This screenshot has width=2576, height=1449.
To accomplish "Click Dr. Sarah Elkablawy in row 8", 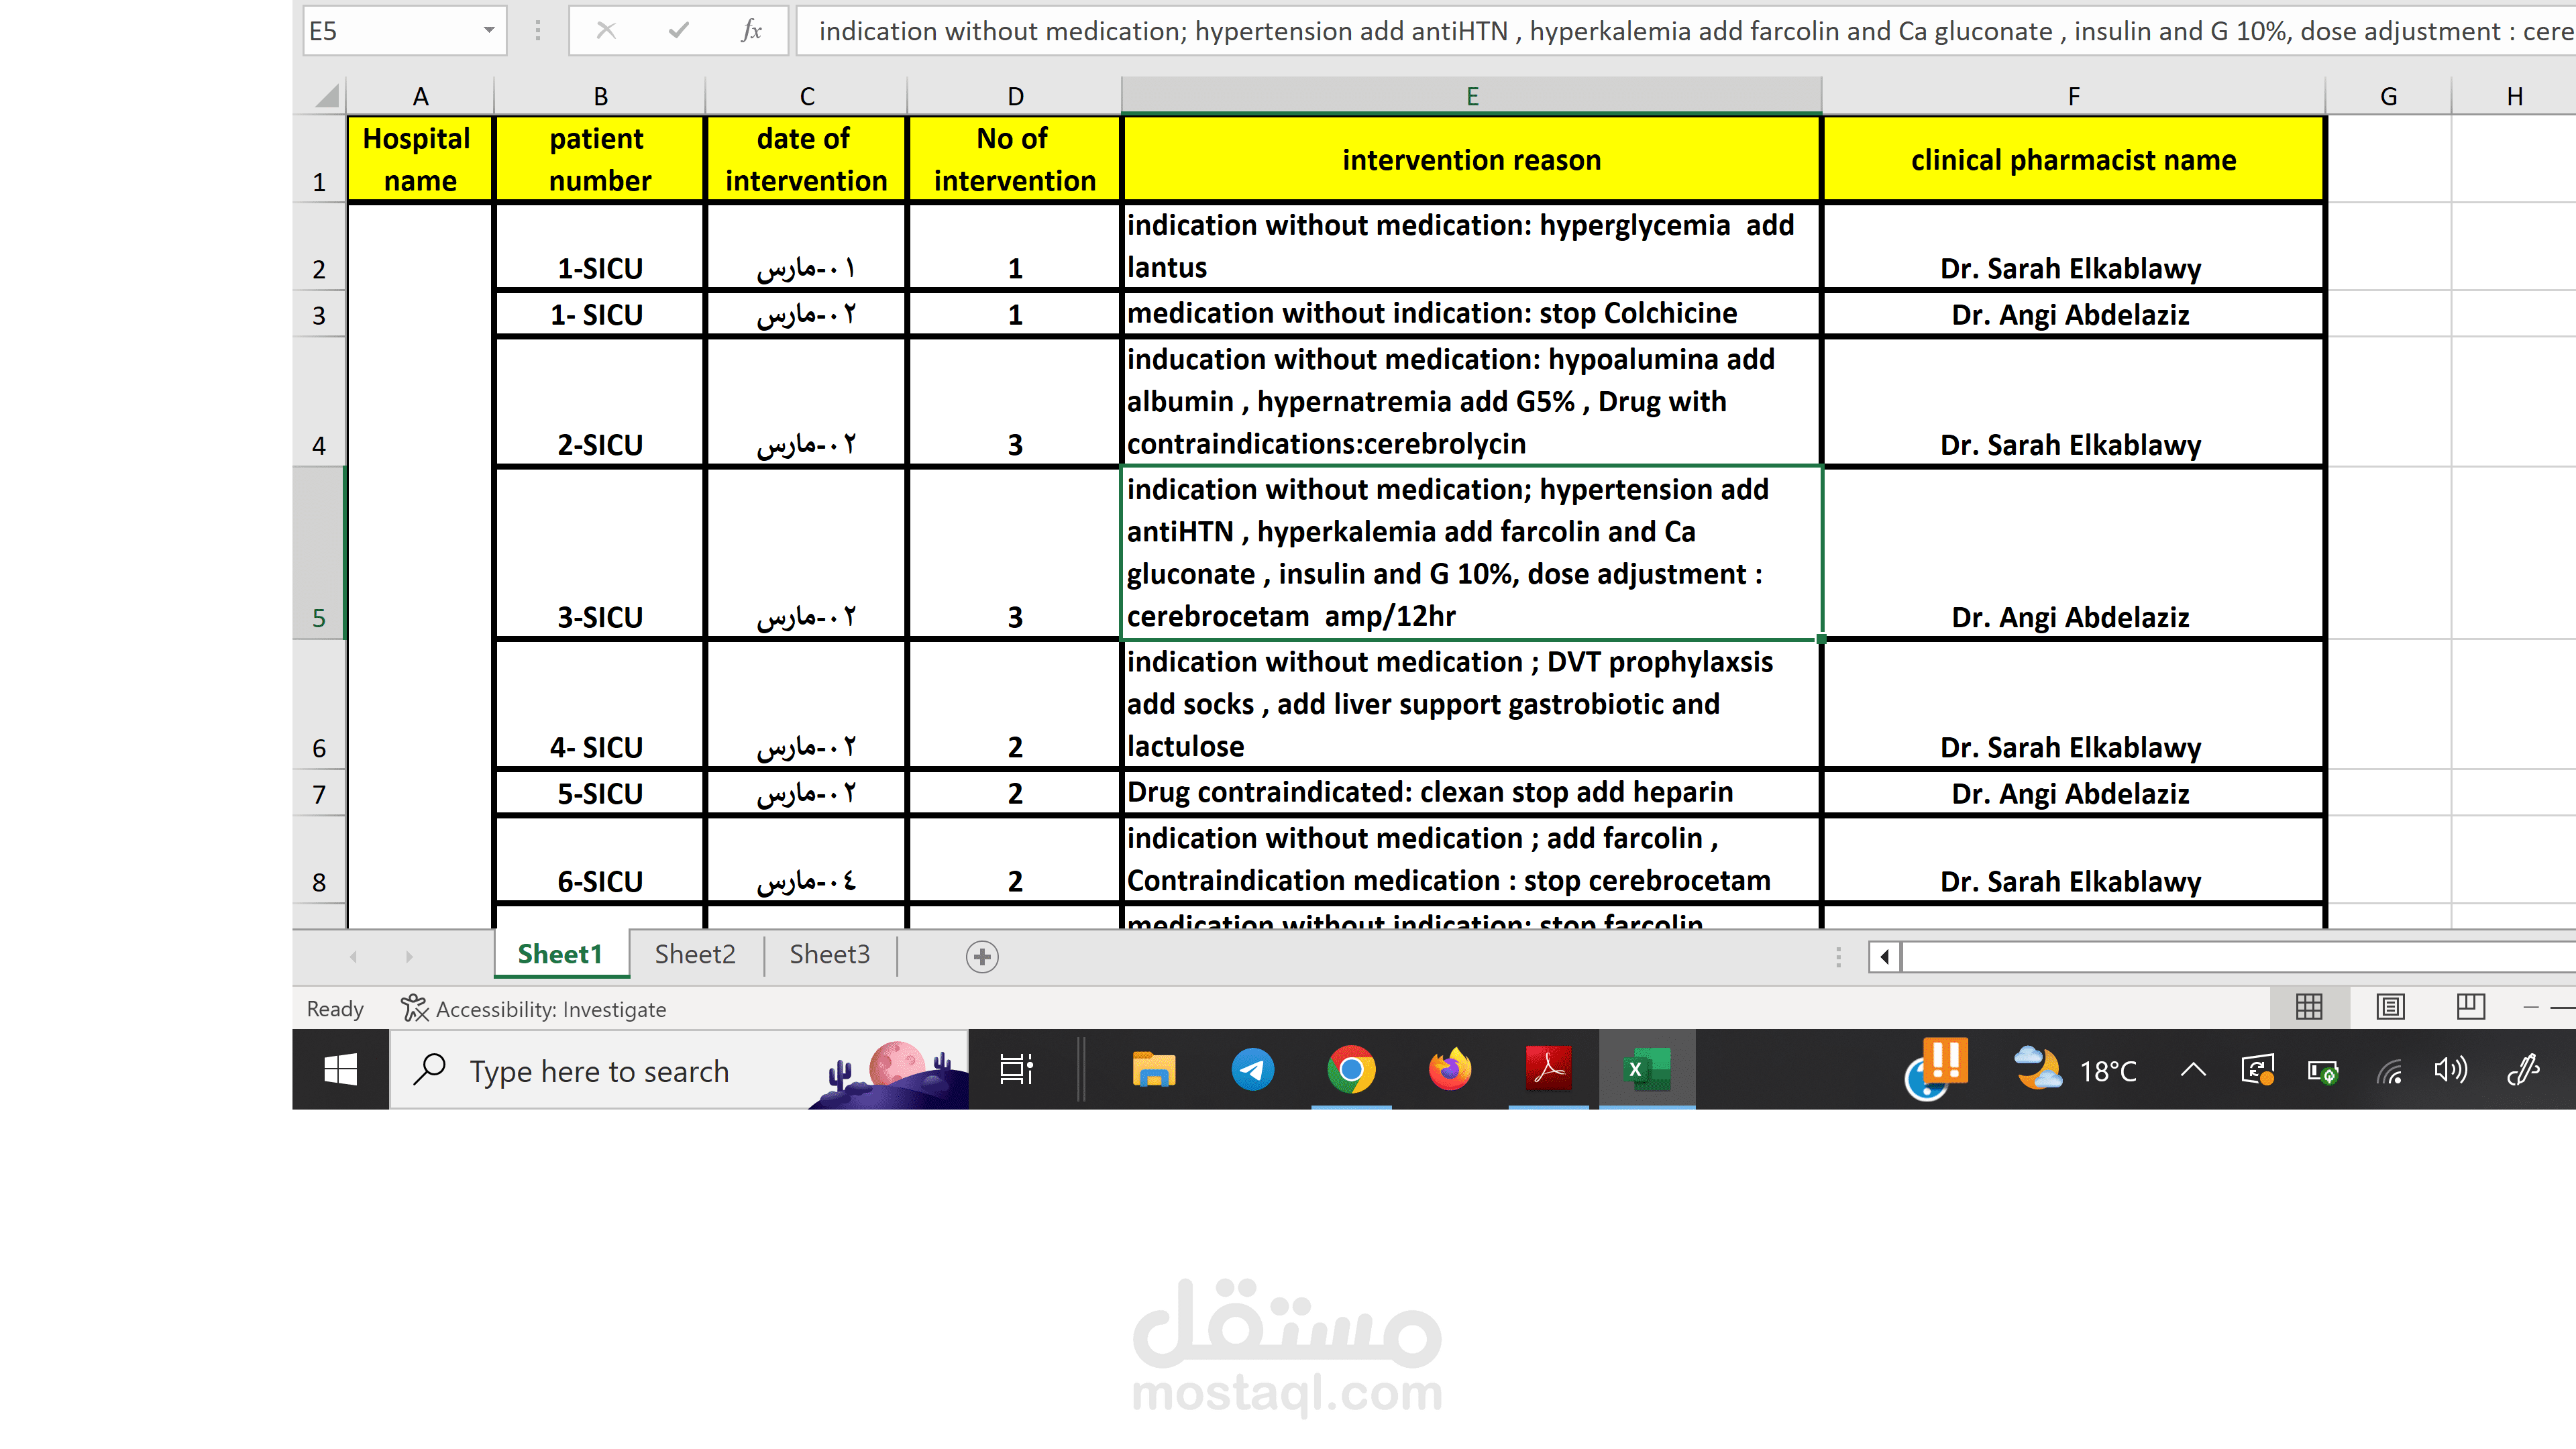I will pos(2074,860).
